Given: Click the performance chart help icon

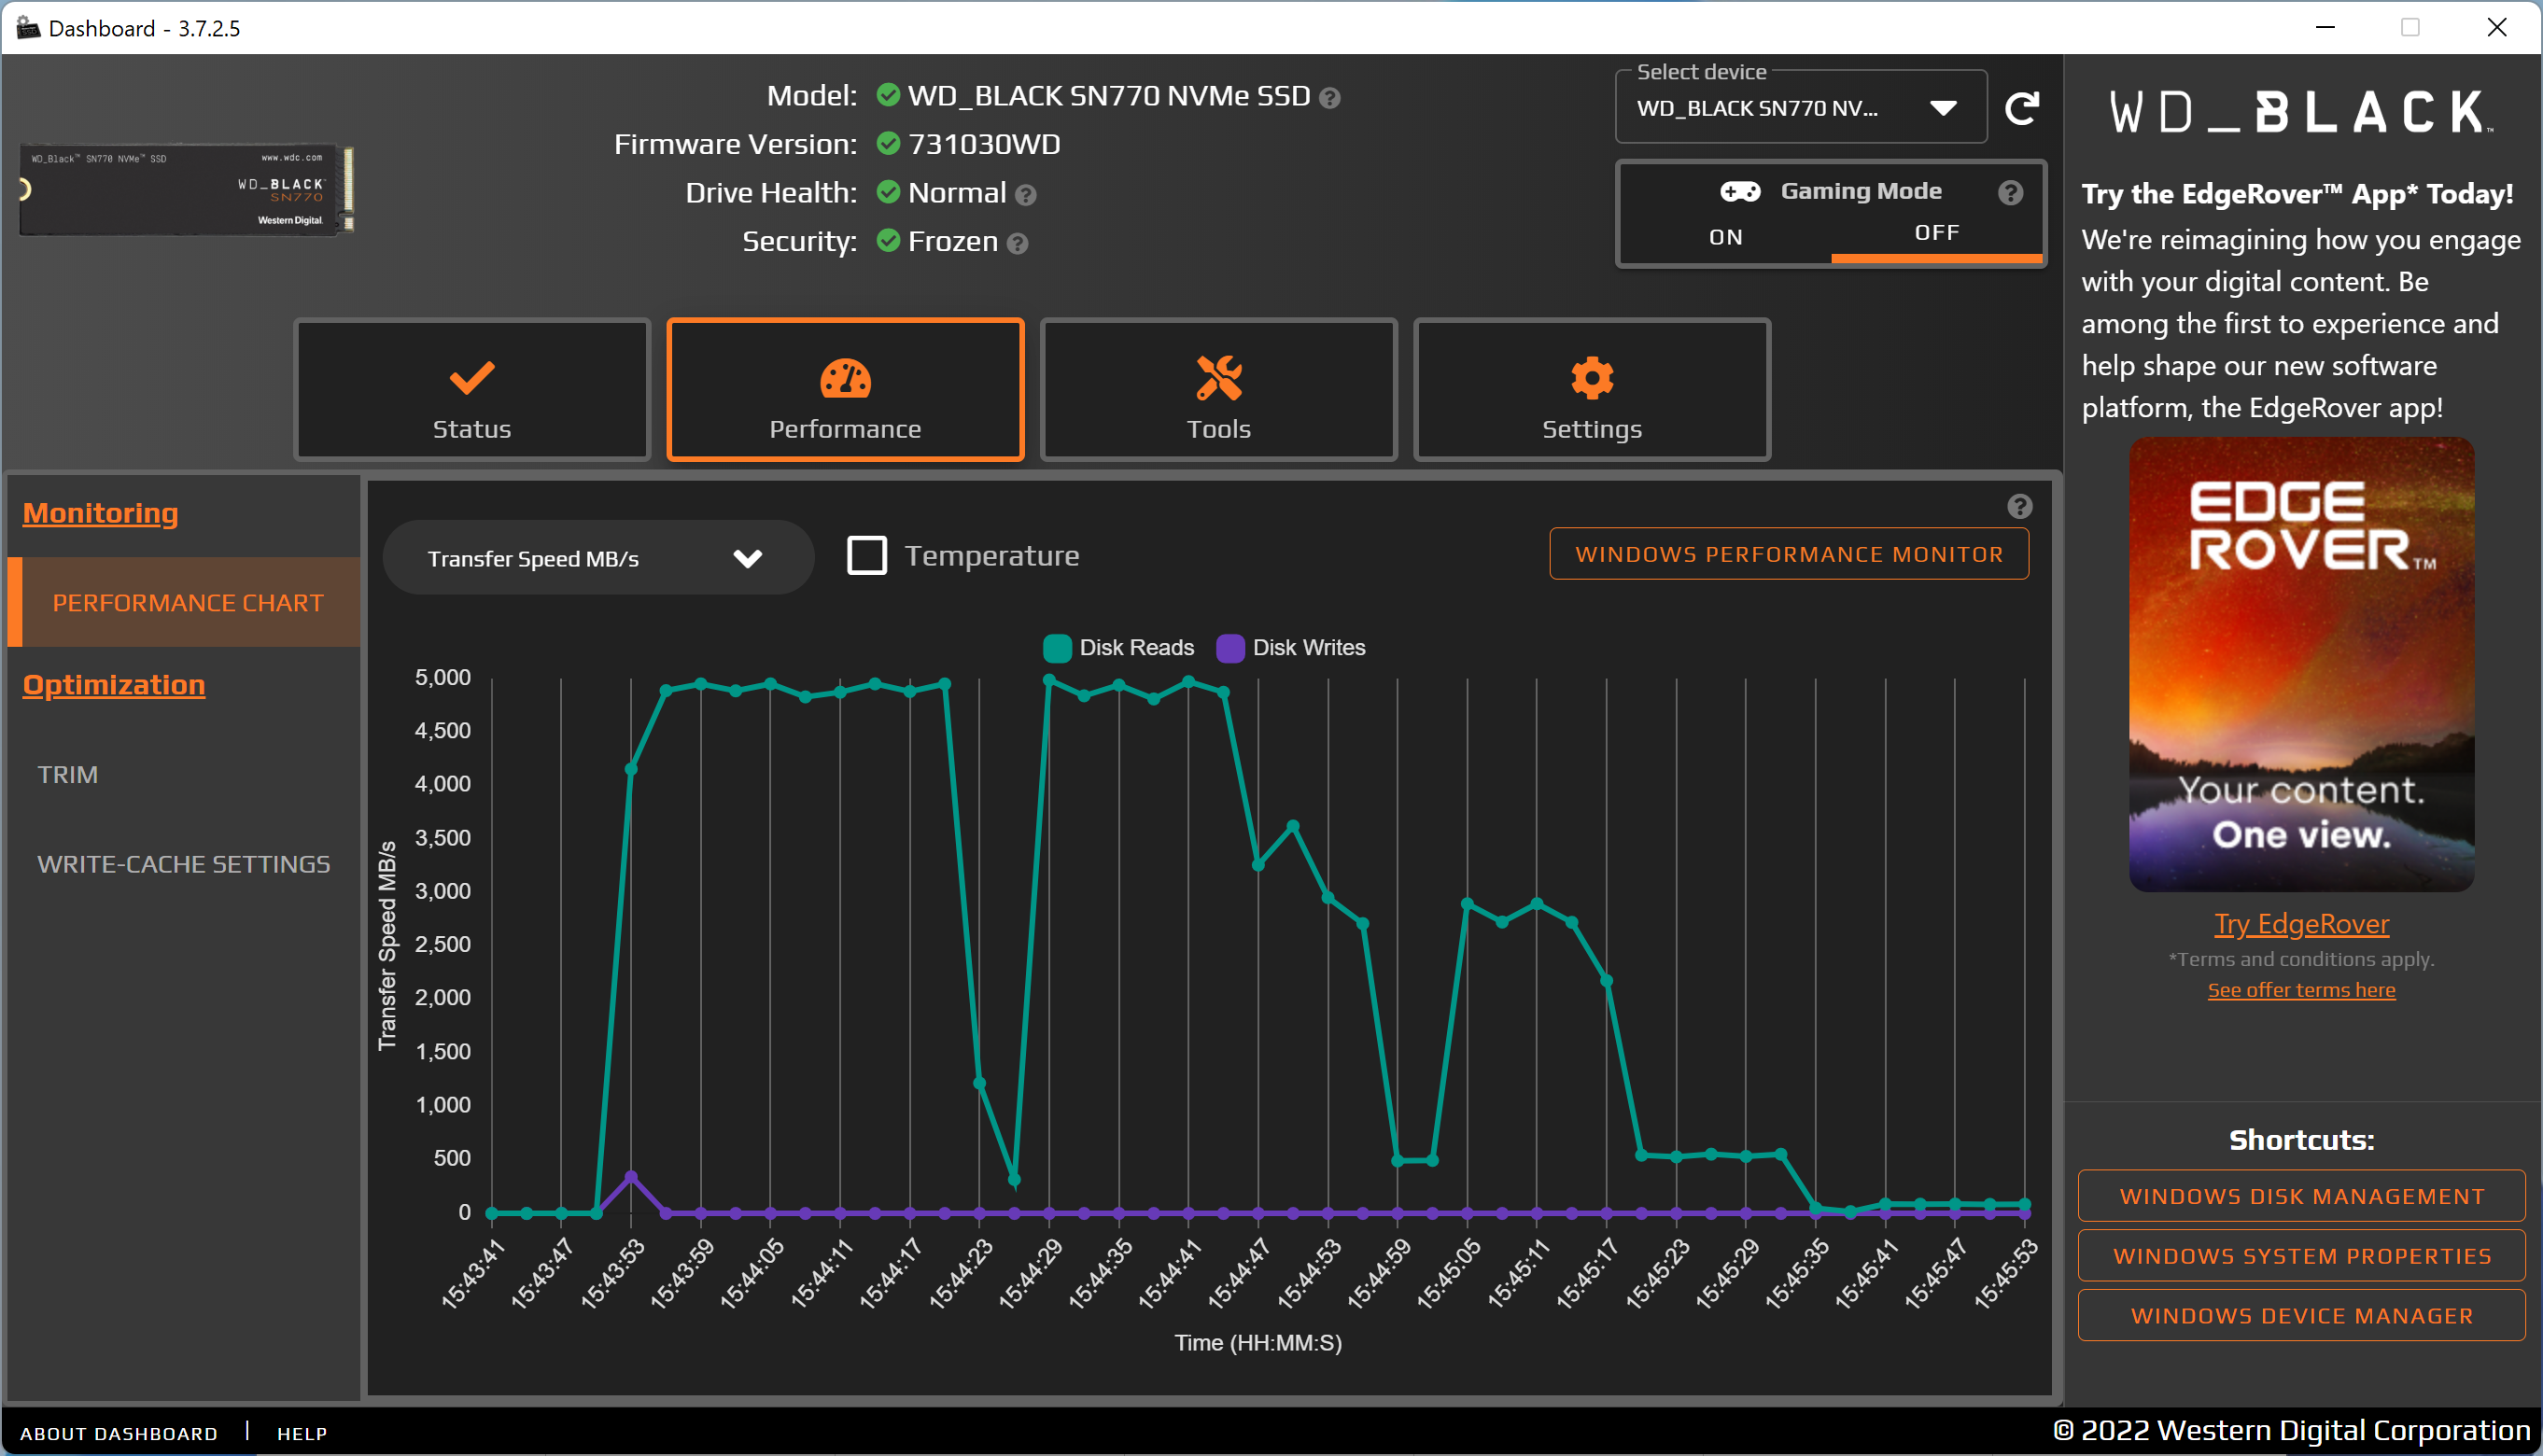Looking at the screenshot, I should pyautogui.click(x=2019, y=507).
